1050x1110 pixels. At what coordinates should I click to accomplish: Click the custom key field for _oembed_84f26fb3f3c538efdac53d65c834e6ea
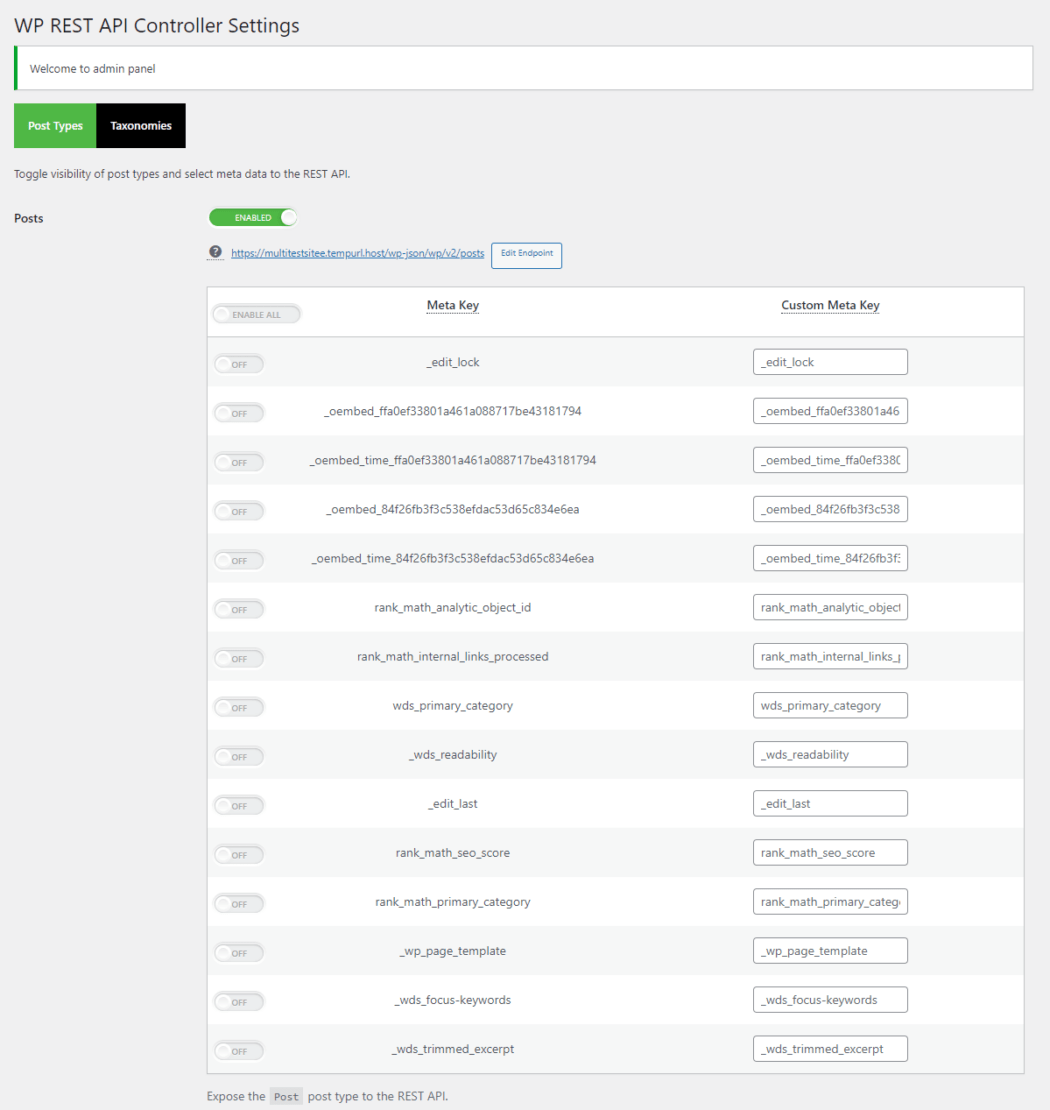(831, 509)
